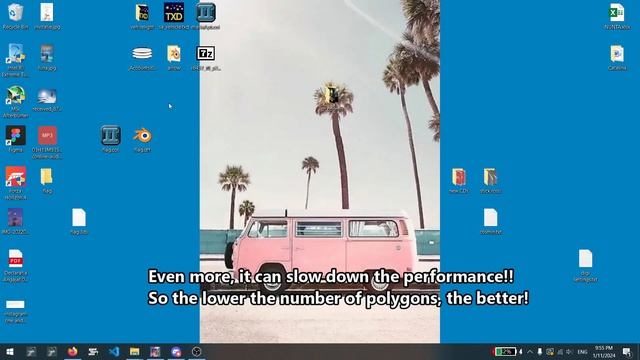Open the ENG language indicator
The height and width of the screenshot is (360, 640).
tap(582, 352)
